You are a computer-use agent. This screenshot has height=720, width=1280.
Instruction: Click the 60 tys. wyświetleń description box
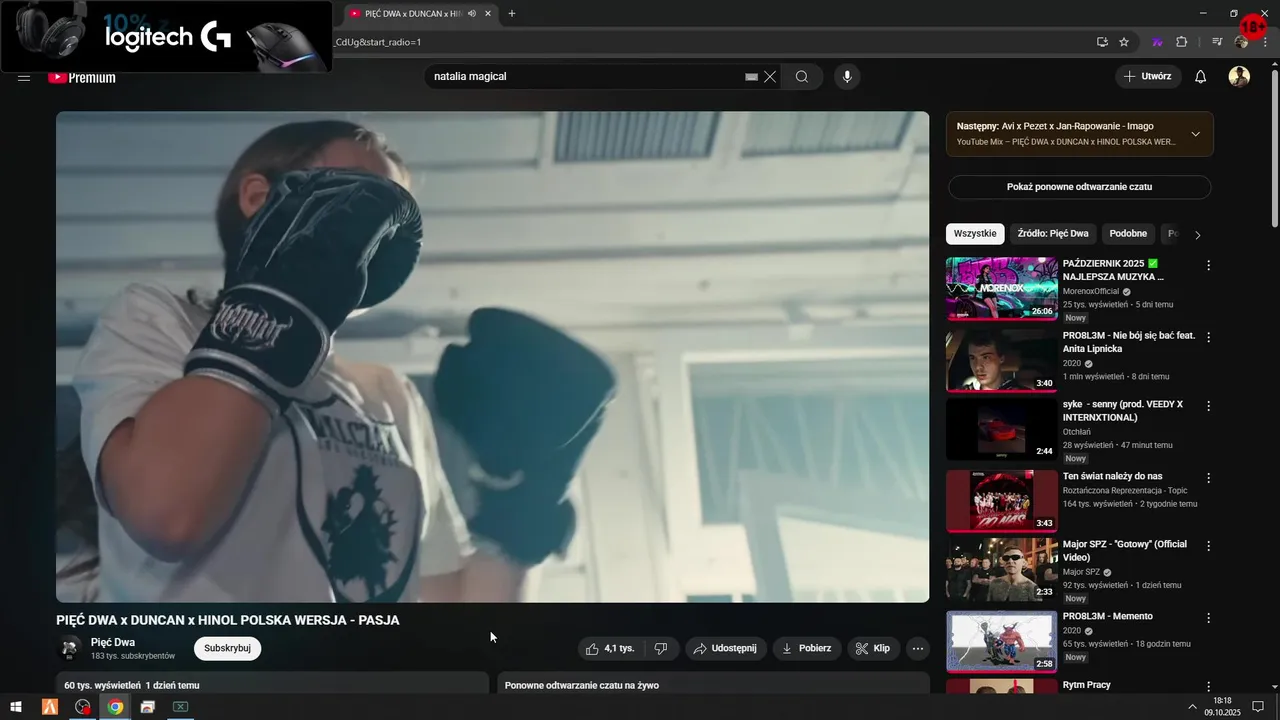273,683
